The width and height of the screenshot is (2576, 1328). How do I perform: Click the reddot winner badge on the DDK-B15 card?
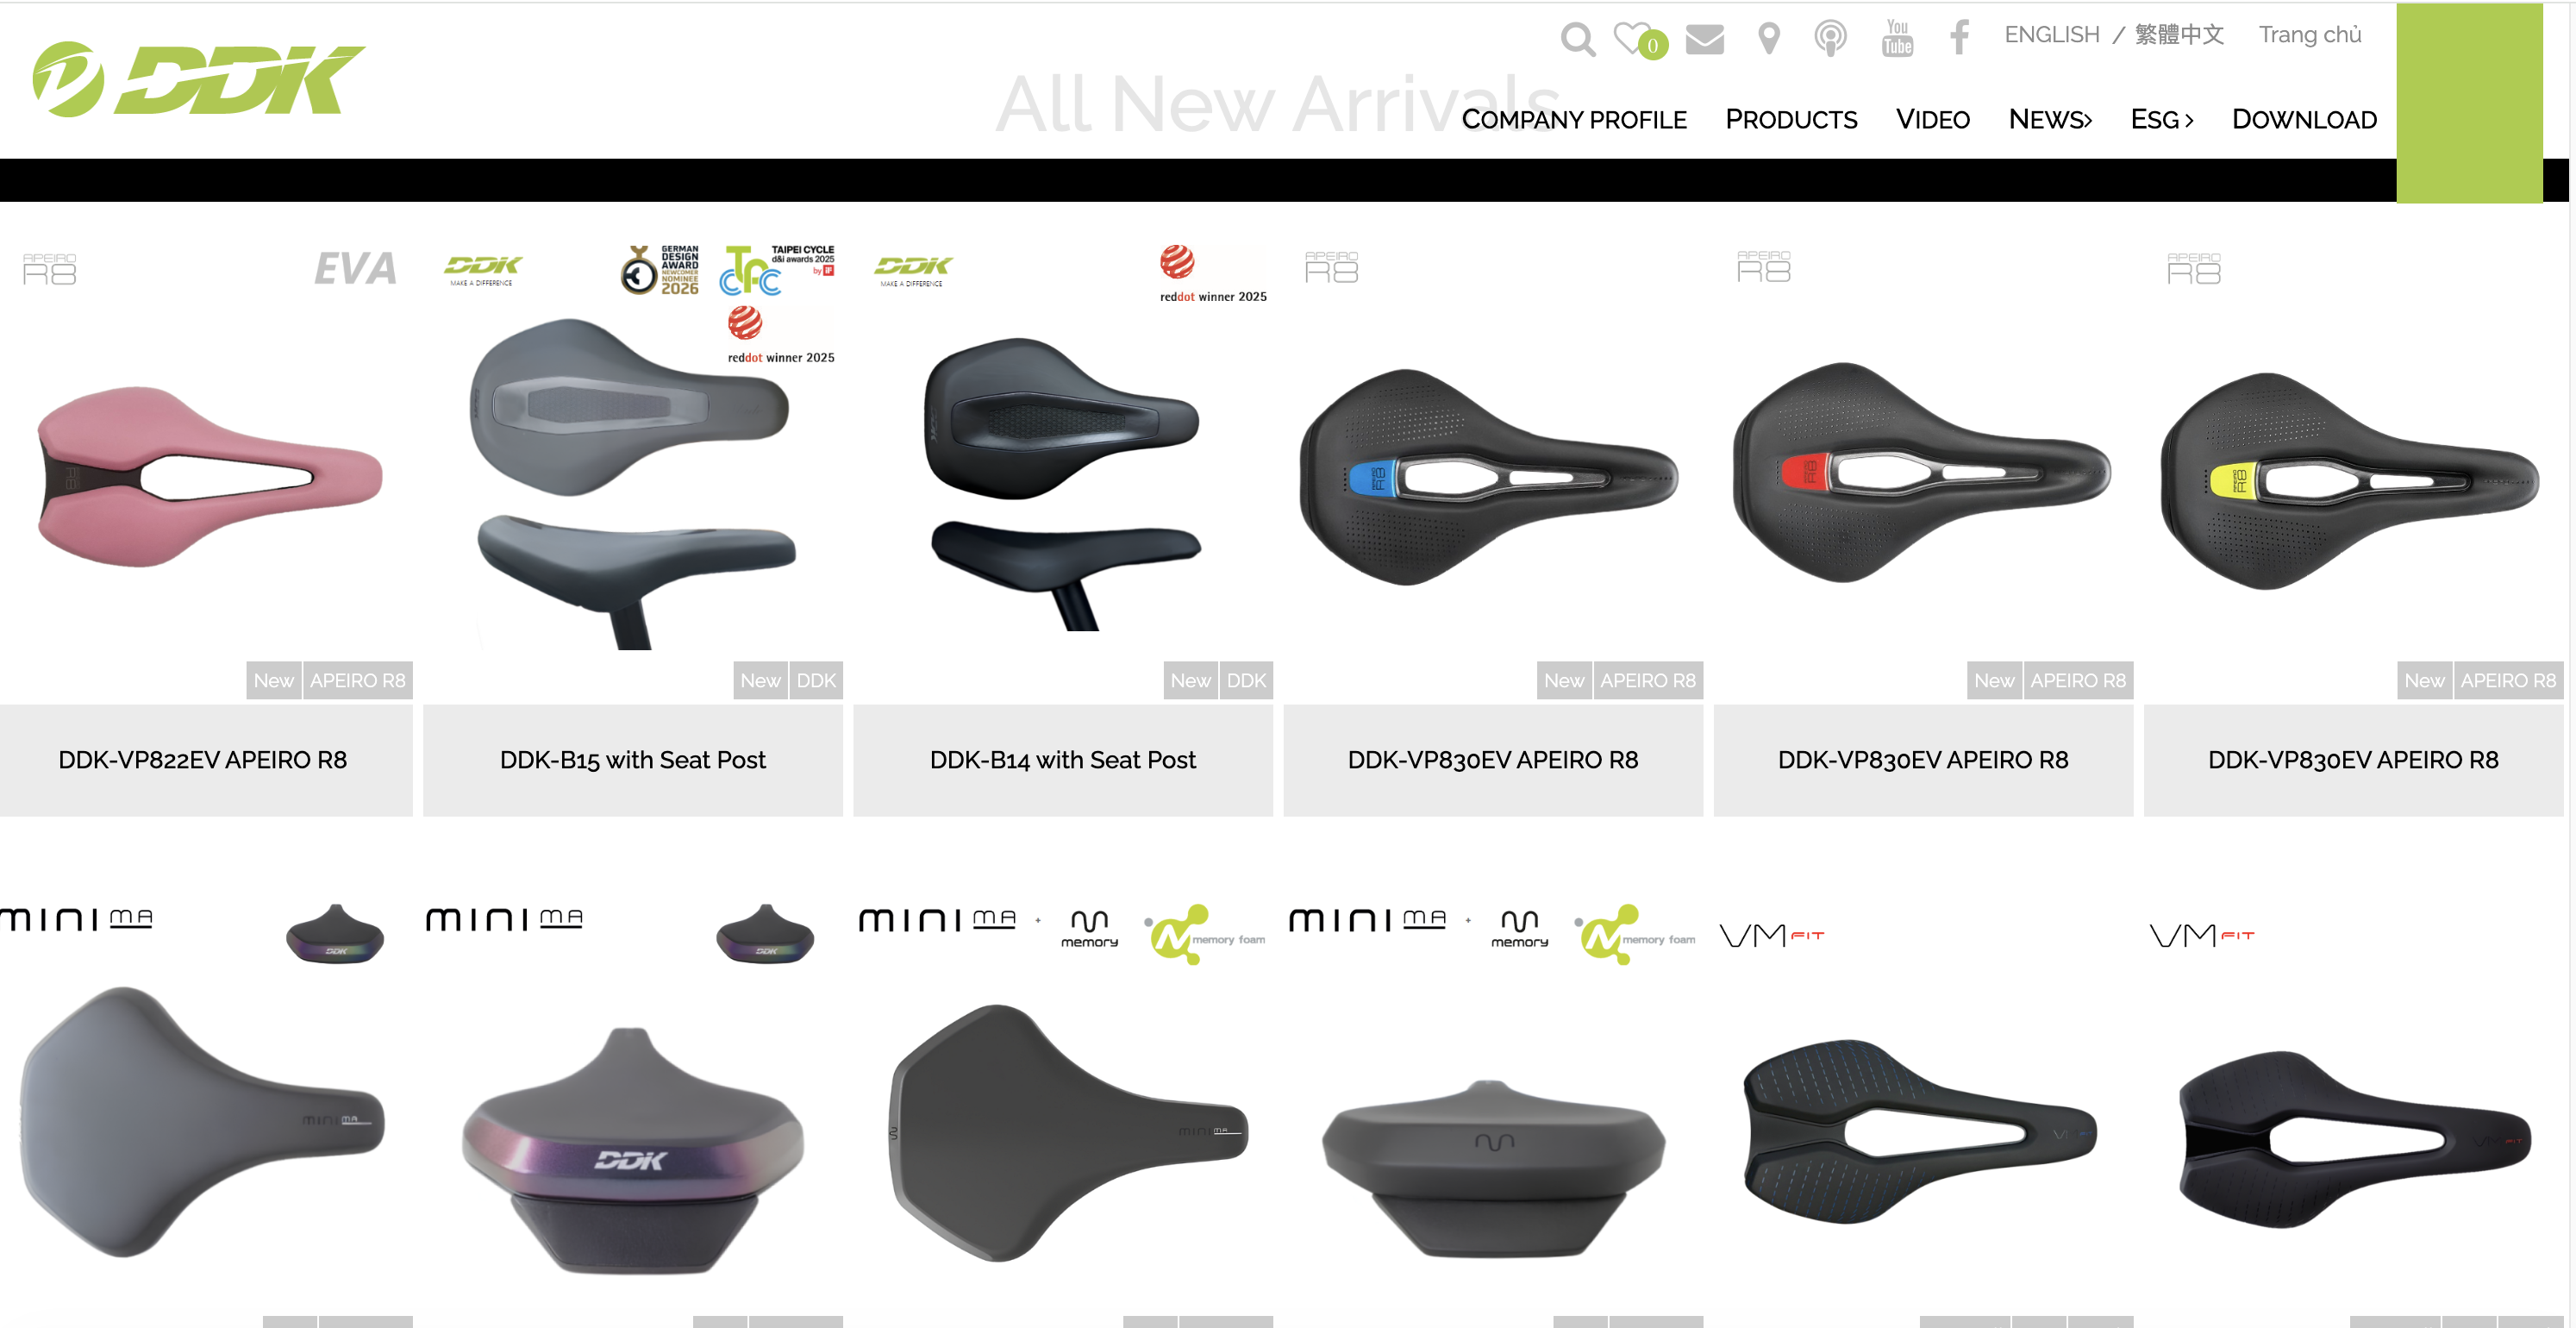(781, 335)
